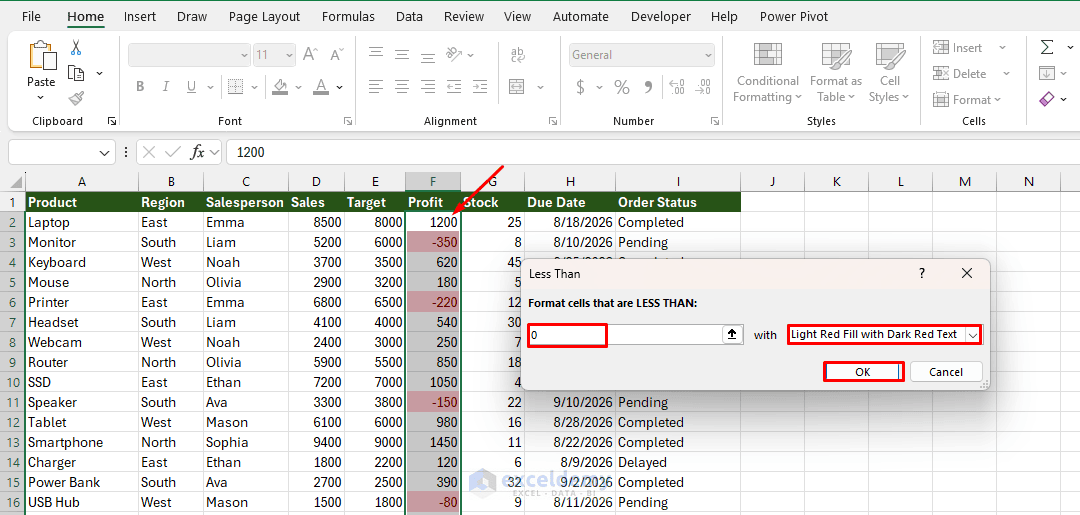The width and height of the screenshot is (1080, 515).
Task: Click the Order Status header cell
Action: pyautogui.click(x=678, y=202)
